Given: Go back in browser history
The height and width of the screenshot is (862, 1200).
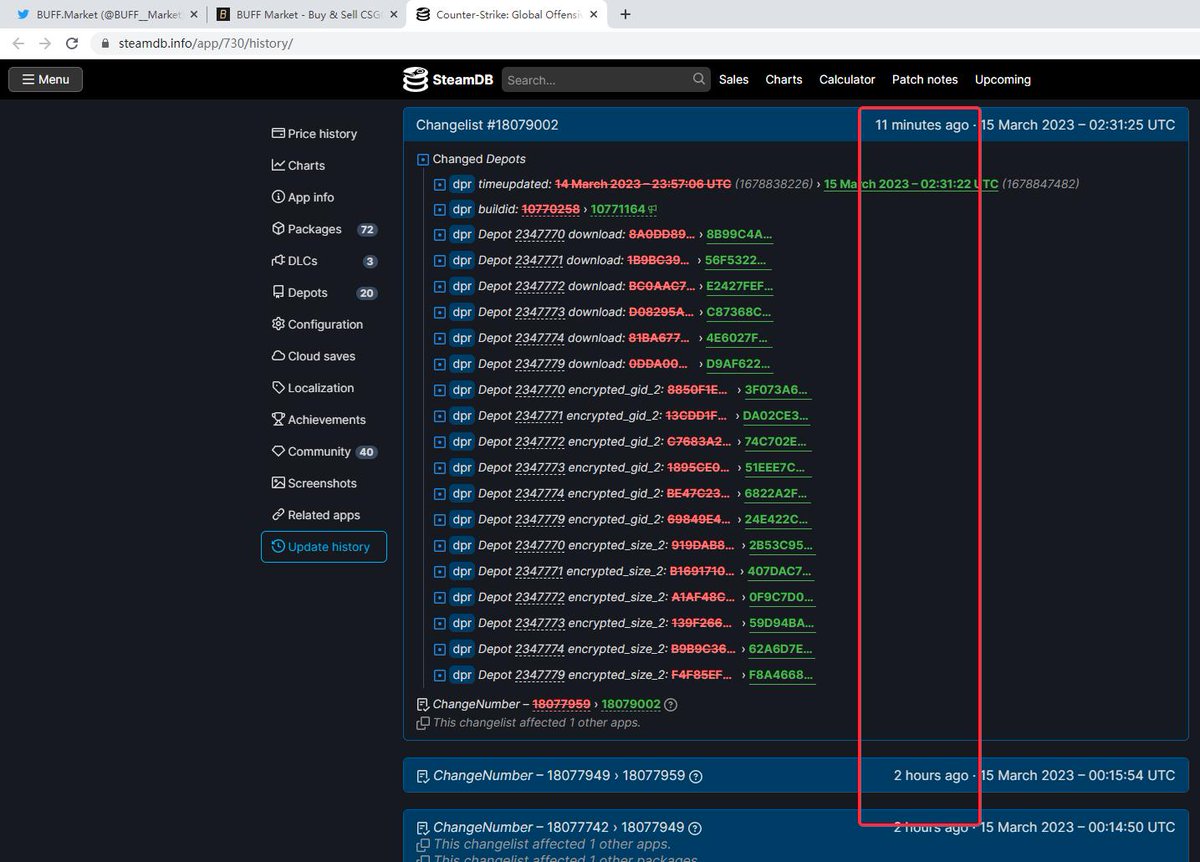Looking at the screenshot, I should pos(18,44).
